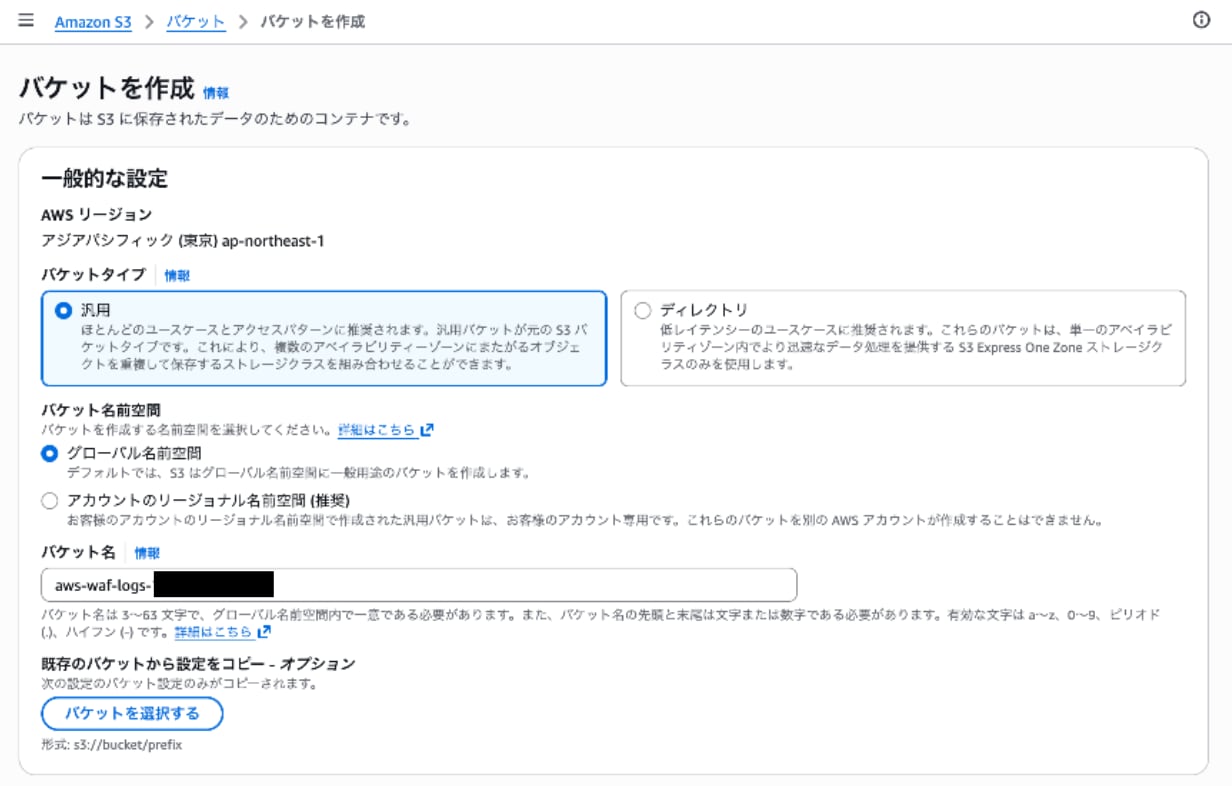
Task: Click the ディレクトリ card description text
Action: click(x=915, y=346)
